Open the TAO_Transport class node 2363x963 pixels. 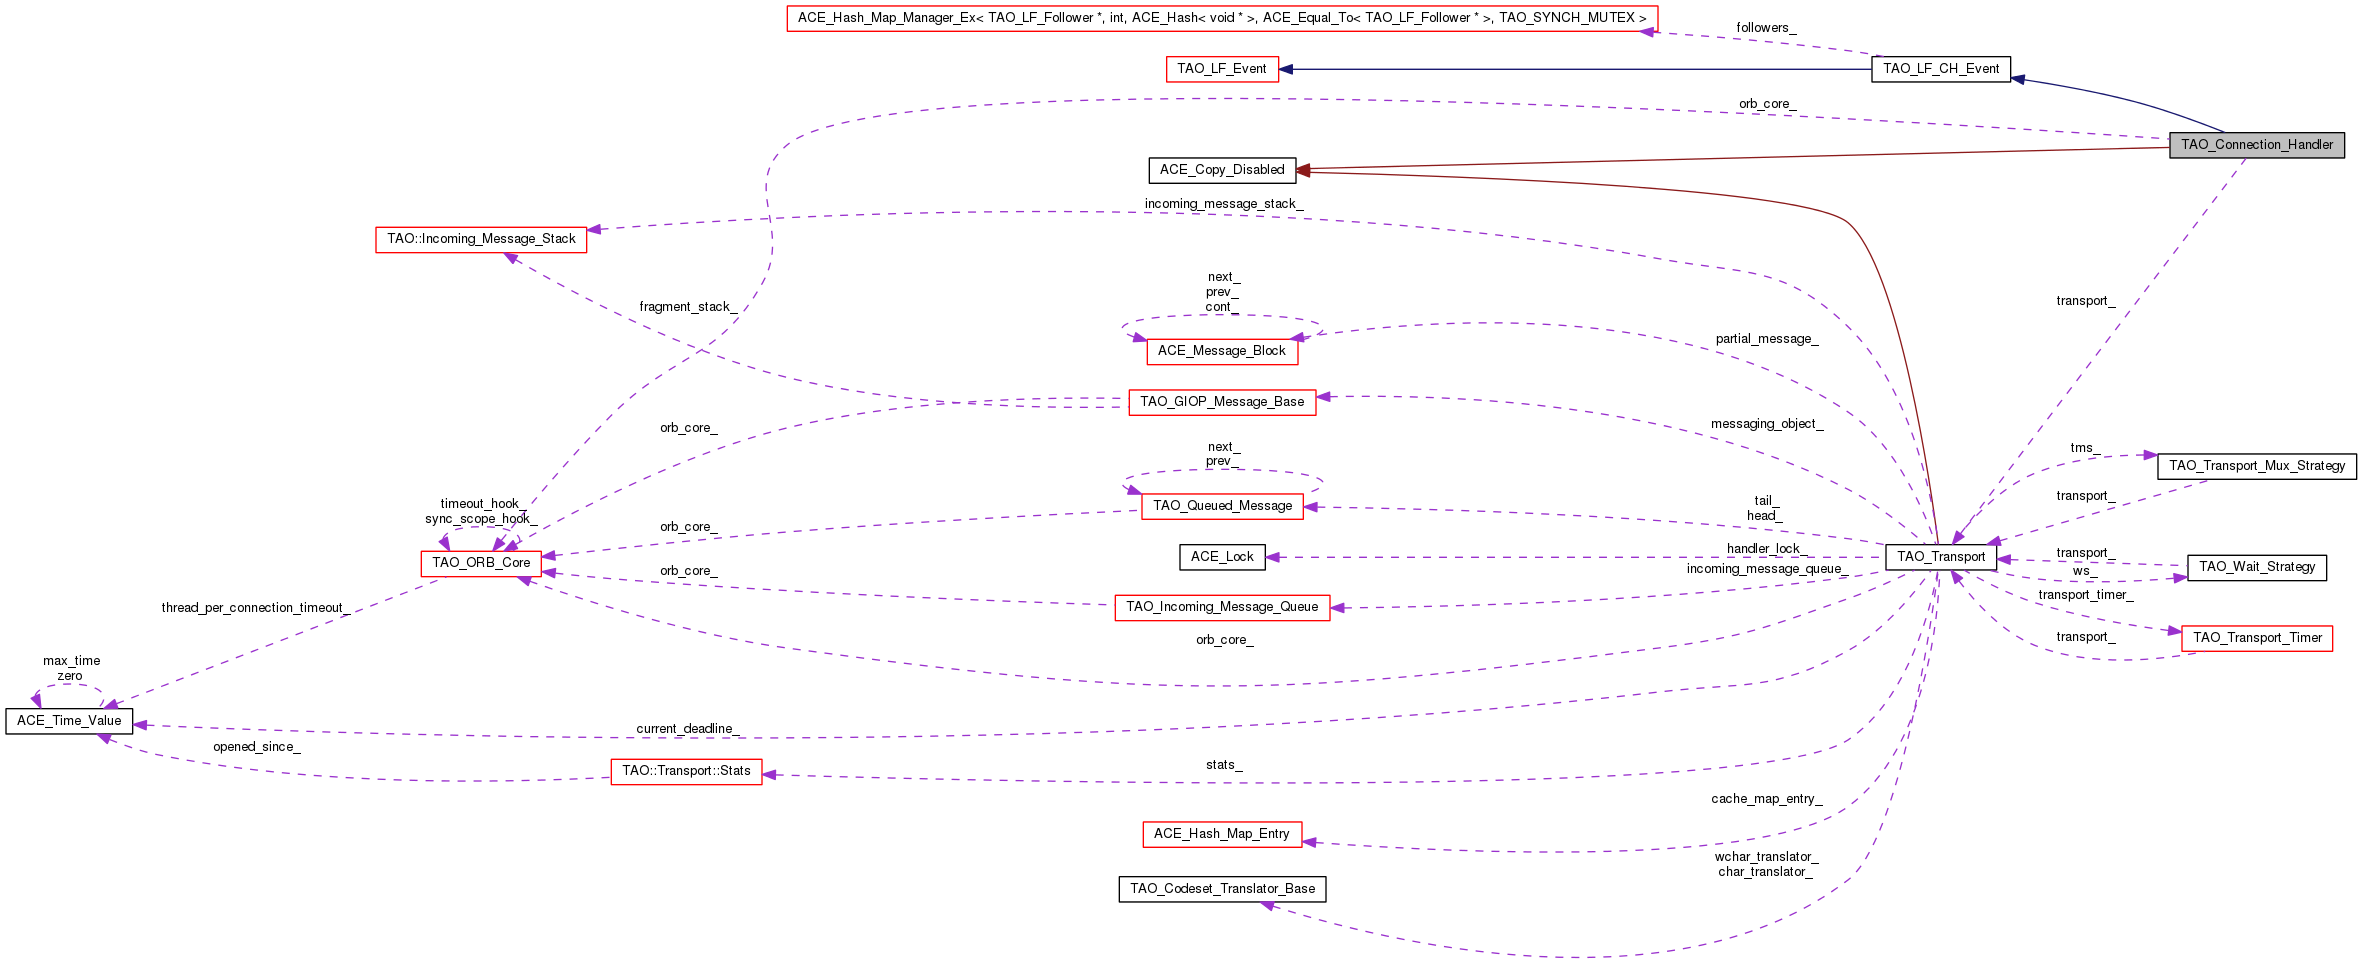point(1941,557)
